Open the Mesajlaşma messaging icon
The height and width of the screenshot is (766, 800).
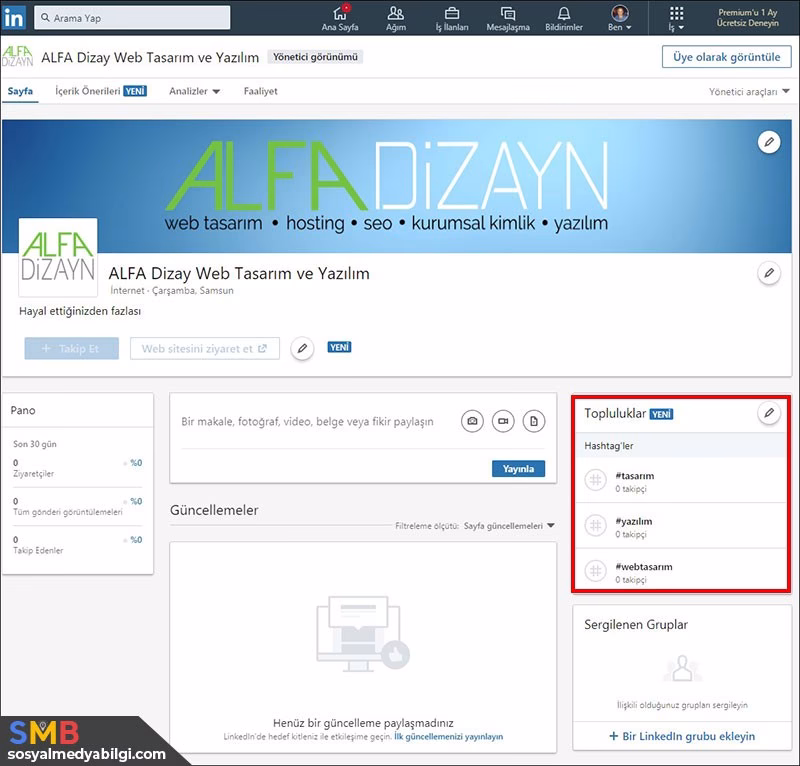tap(508, 16)
